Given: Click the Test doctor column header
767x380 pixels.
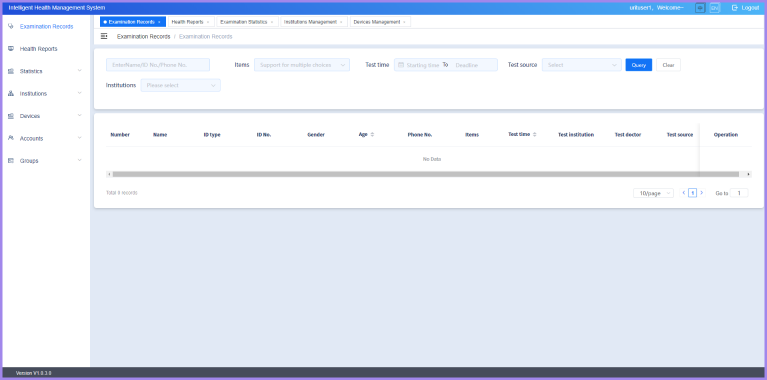Looking at the screenshot, I should (x=628, y=134).
